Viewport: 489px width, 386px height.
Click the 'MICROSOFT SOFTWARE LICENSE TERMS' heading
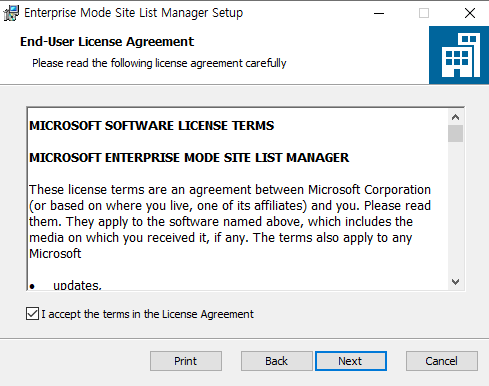[x=152, y=126]
